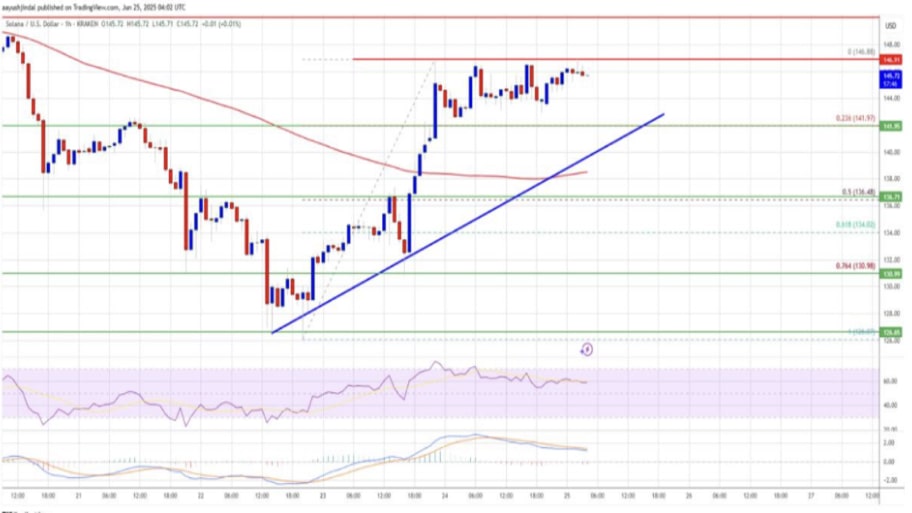Click the date label 22 on time axis
Screen dimensions: 912x513
point(201,496)
